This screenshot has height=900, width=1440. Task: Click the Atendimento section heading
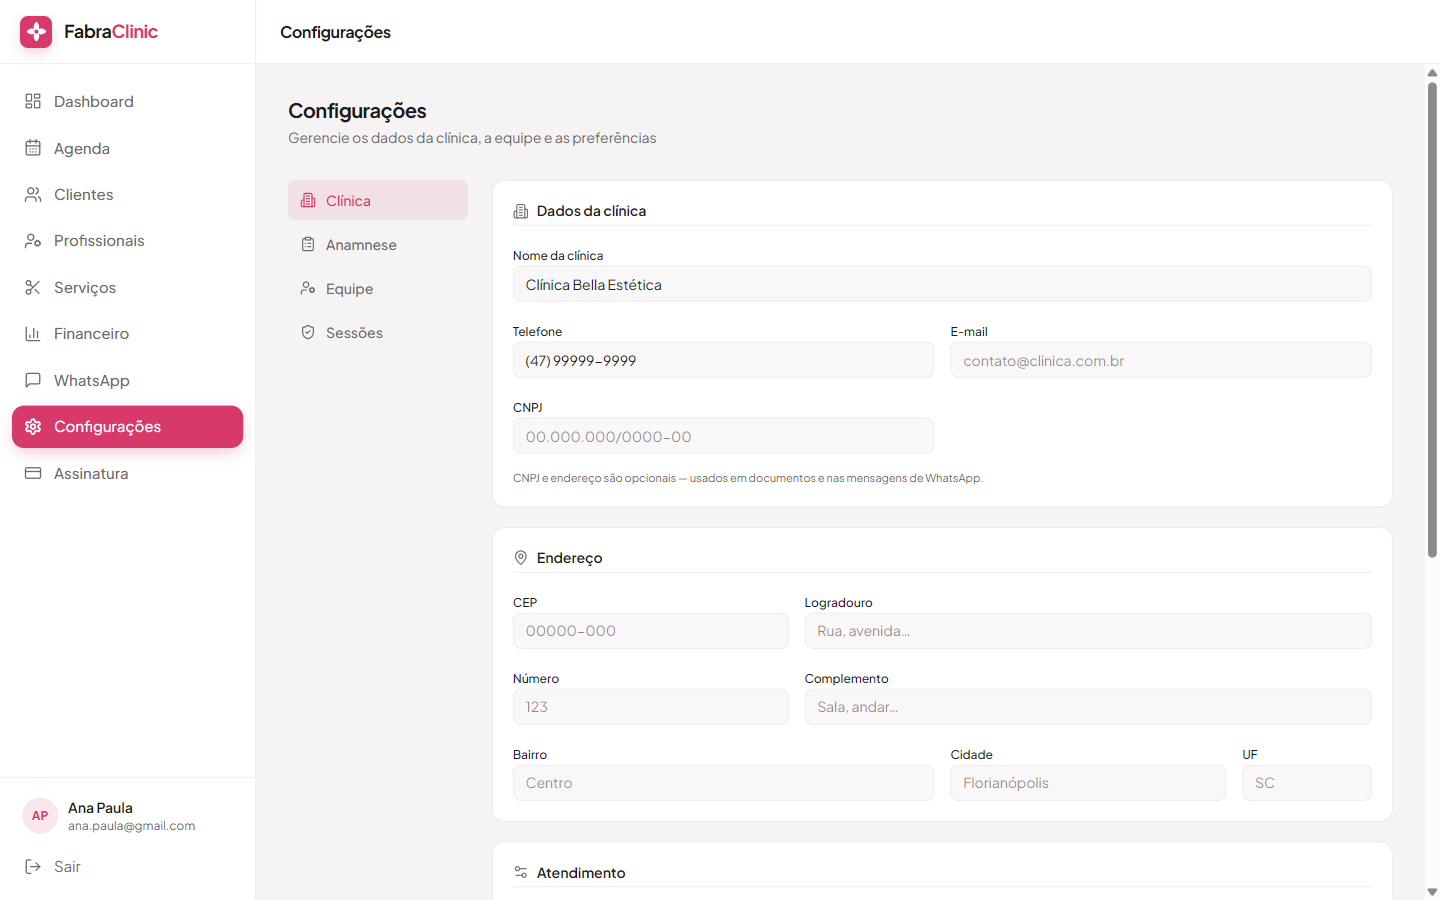[x=581, y=873]
